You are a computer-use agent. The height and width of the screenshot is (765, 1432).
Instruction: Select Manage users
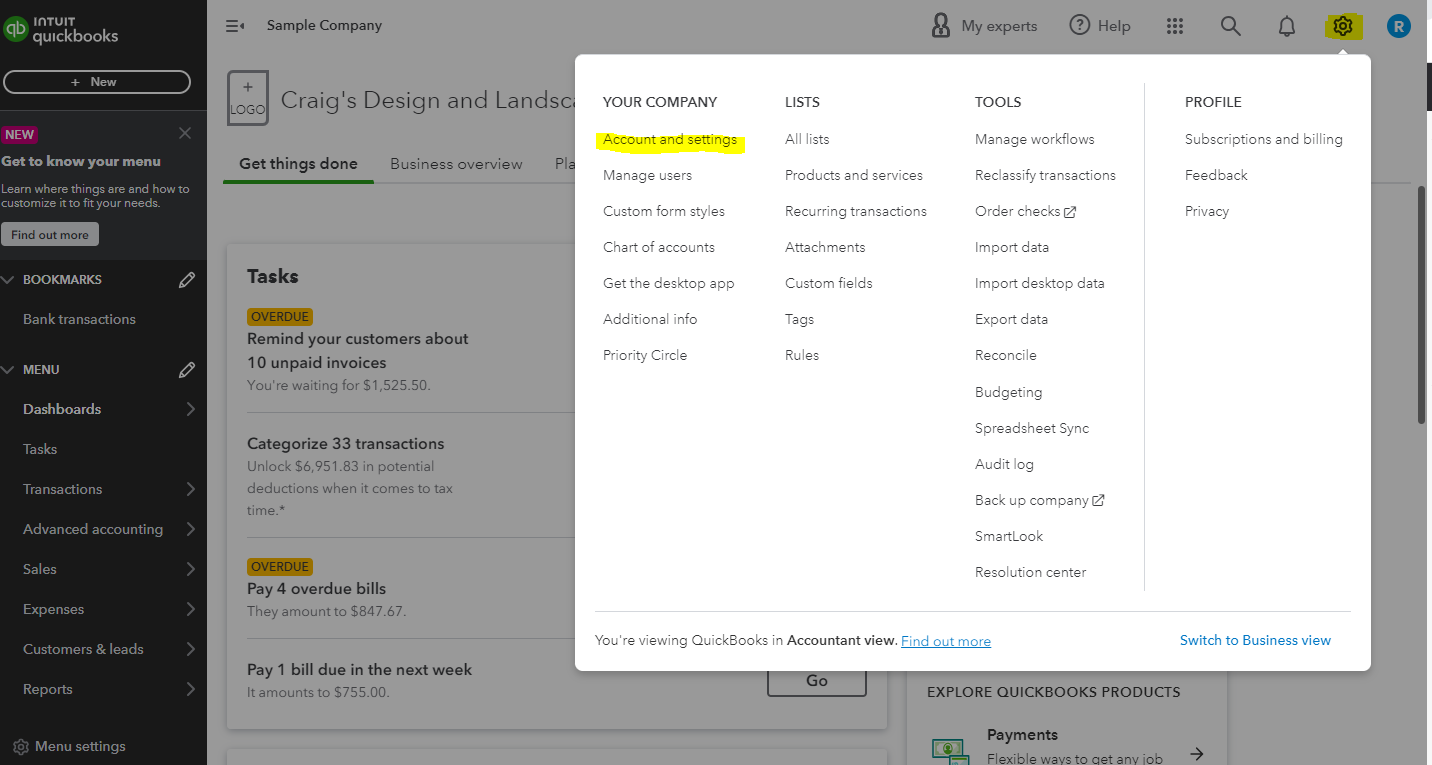(x=647, y=175)
